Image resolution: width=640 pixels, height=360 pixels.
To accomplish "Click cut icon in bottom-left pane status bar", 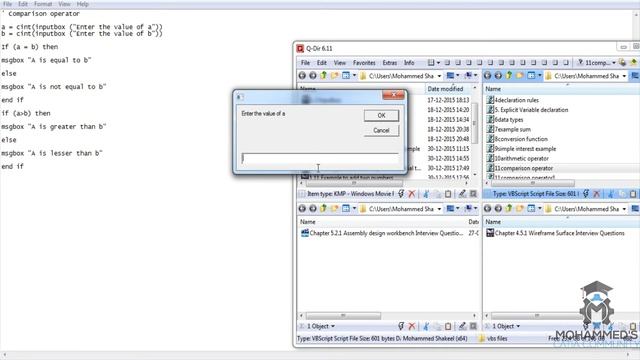I will (426, 326).
